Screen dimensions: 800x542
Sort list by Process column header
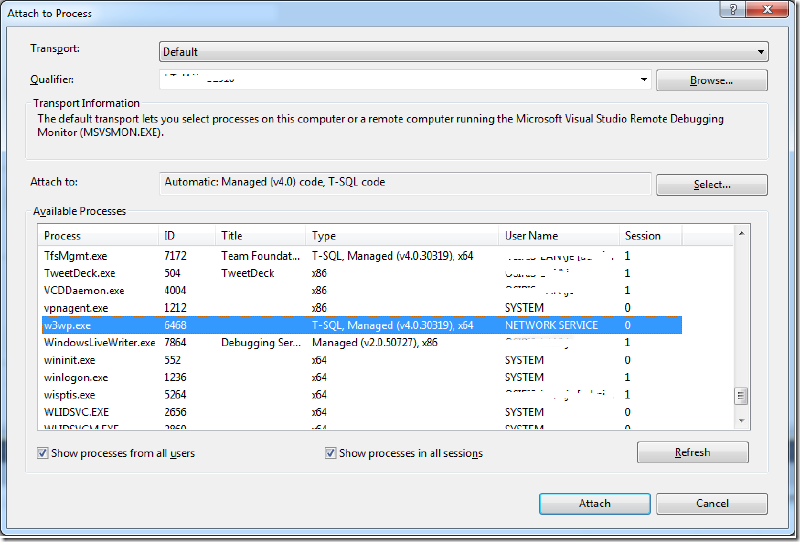98,236
